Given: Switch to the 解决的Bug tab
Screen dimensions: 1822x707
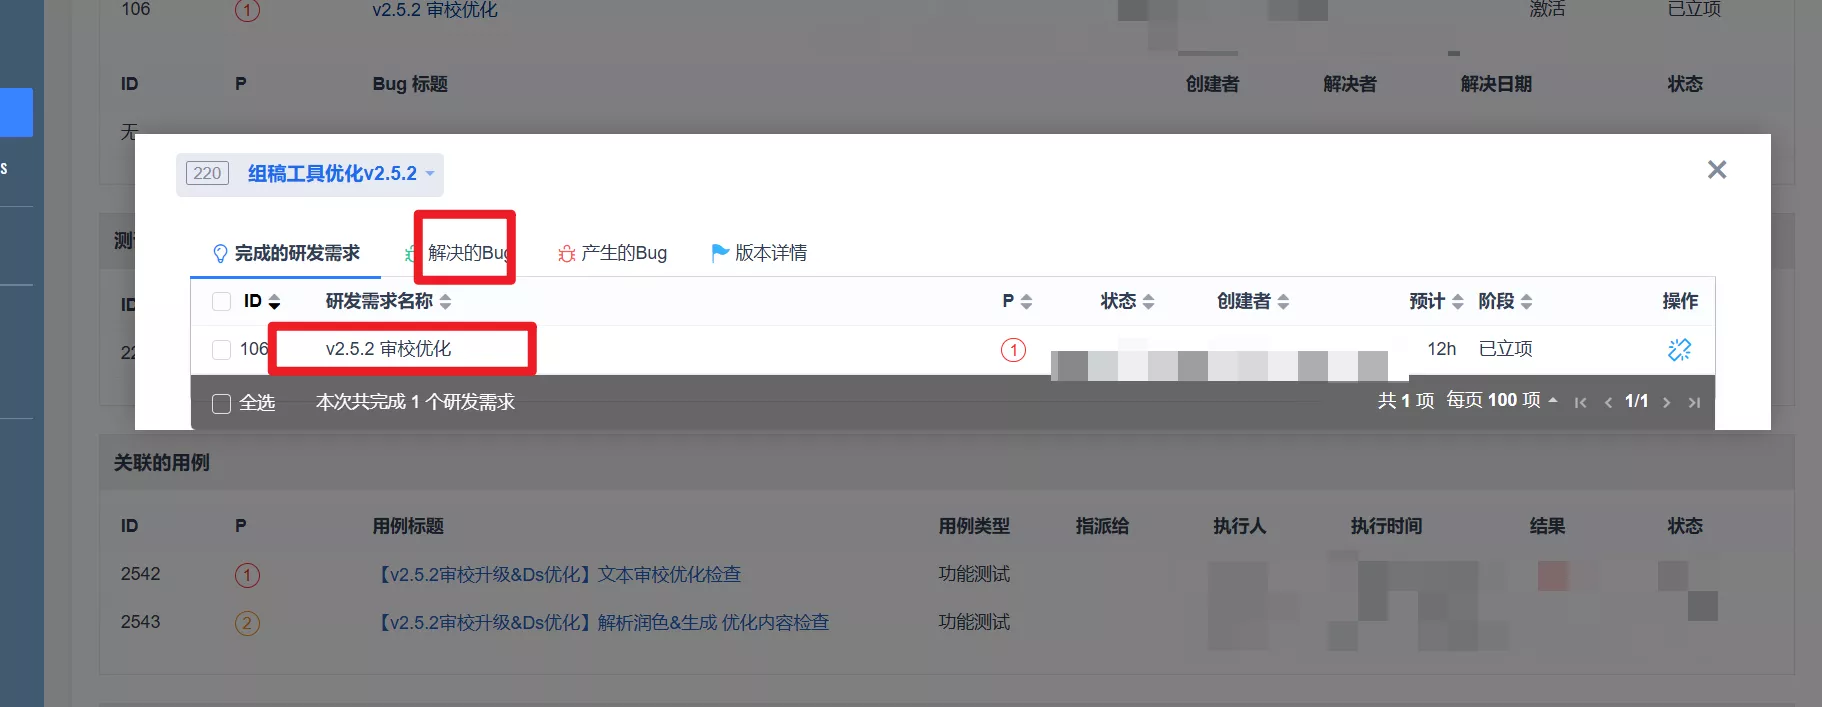Looking at the screenshot, I should 463,254.
